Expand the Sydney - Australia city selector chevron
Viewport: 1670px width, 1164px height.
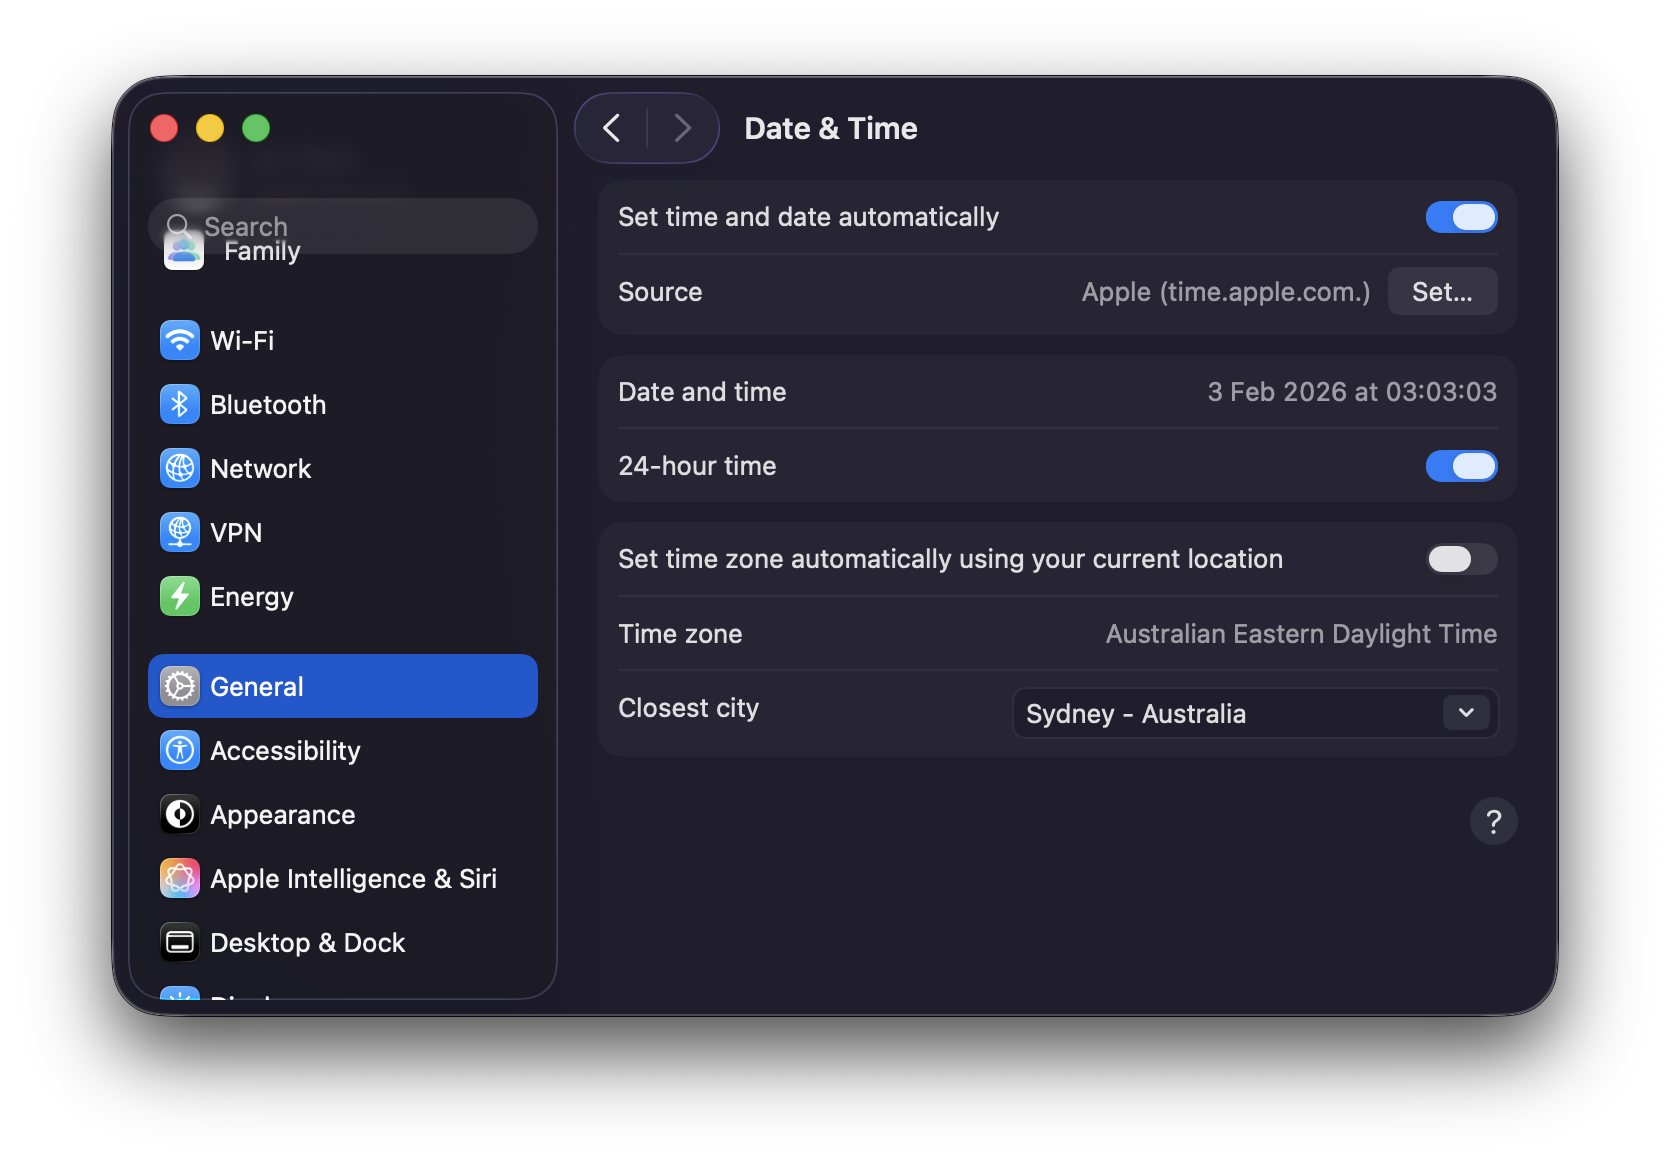[1465, 713]
